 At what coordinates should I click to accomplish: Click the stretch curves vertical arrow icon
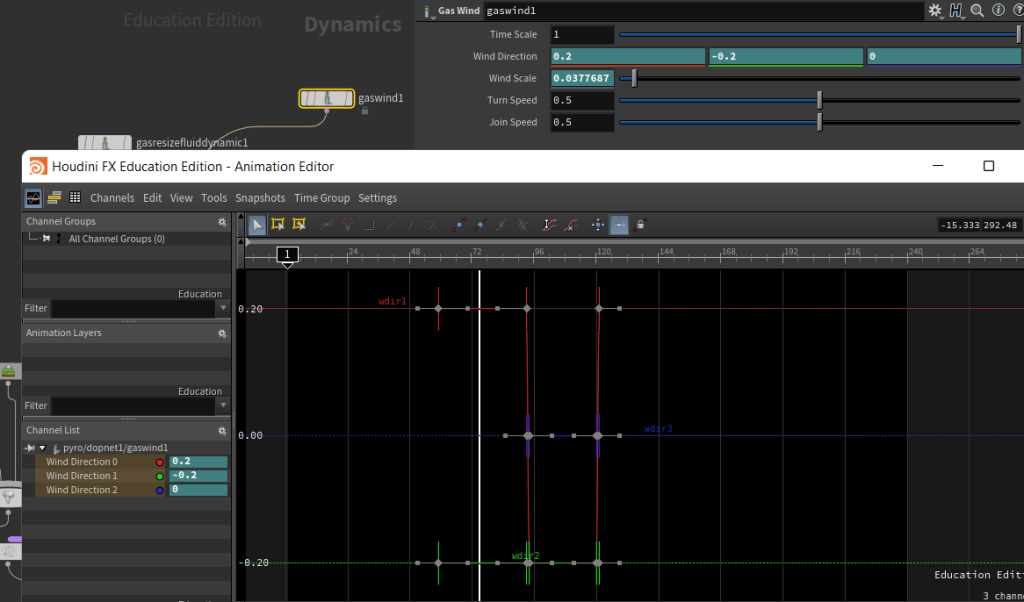[x=549, y=225]
